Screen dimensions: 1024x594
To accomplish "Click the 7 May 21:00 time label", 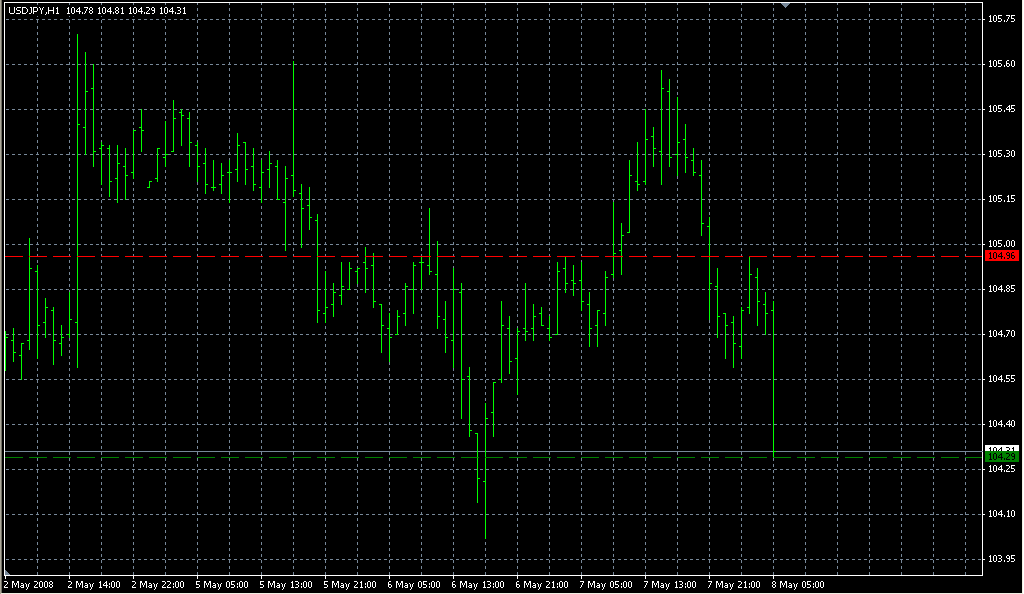I will 735,584.
